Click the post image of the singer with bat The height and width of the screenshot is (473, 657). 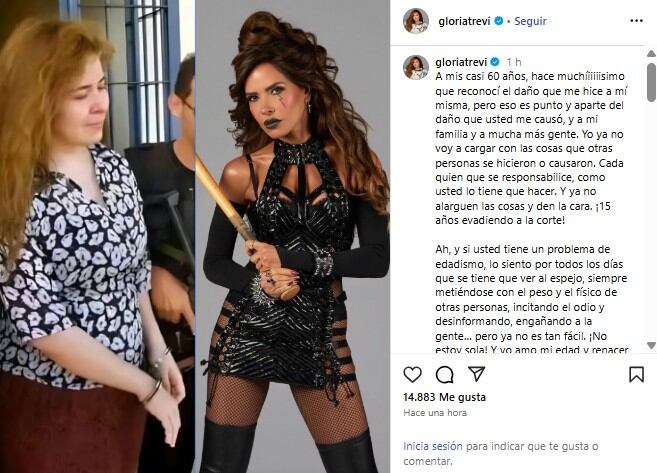point(292,236)
